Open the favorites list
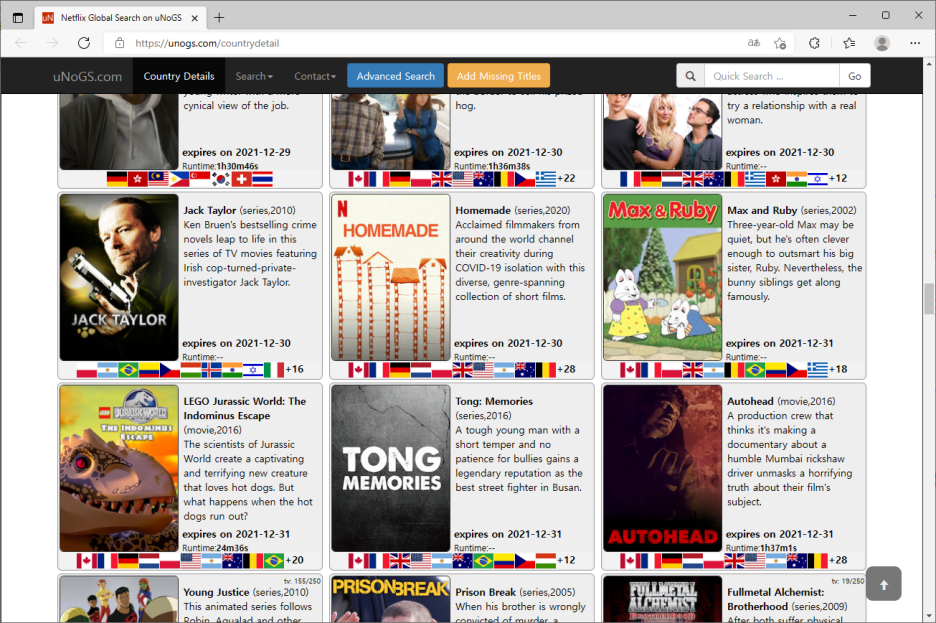This screenshot has width=936, height=623. point(849,43)
